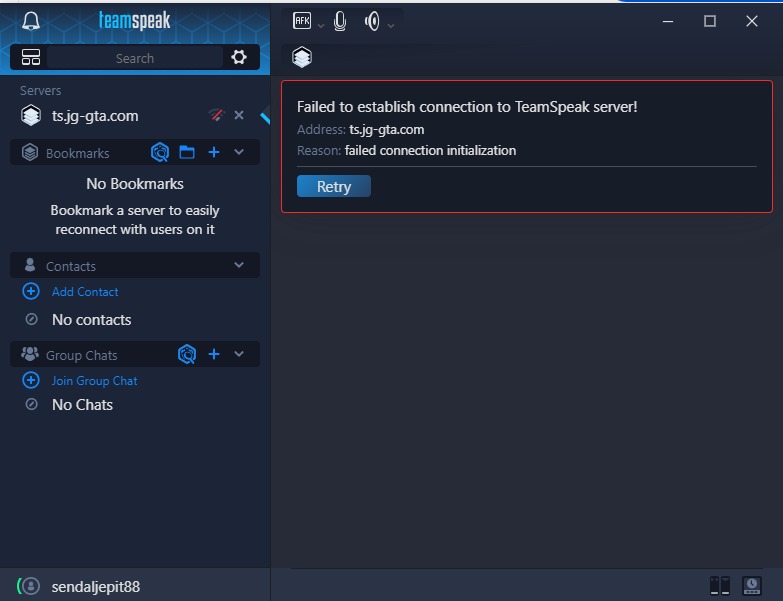Click the TeamSpeak logo
This screenshot has width=783, height=601.
134,20
